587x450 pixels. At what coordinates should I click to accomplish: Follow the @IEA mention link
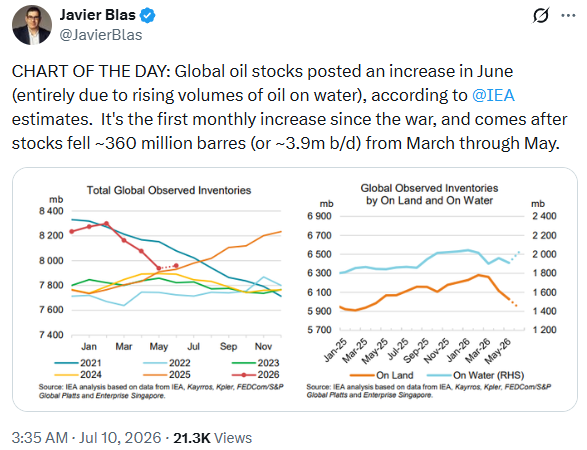click(x=493, y=95)
